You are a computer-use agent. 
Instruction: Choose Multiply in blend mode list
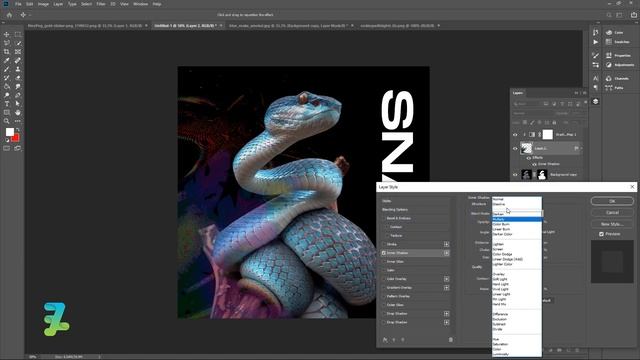[x=517, y=219]
